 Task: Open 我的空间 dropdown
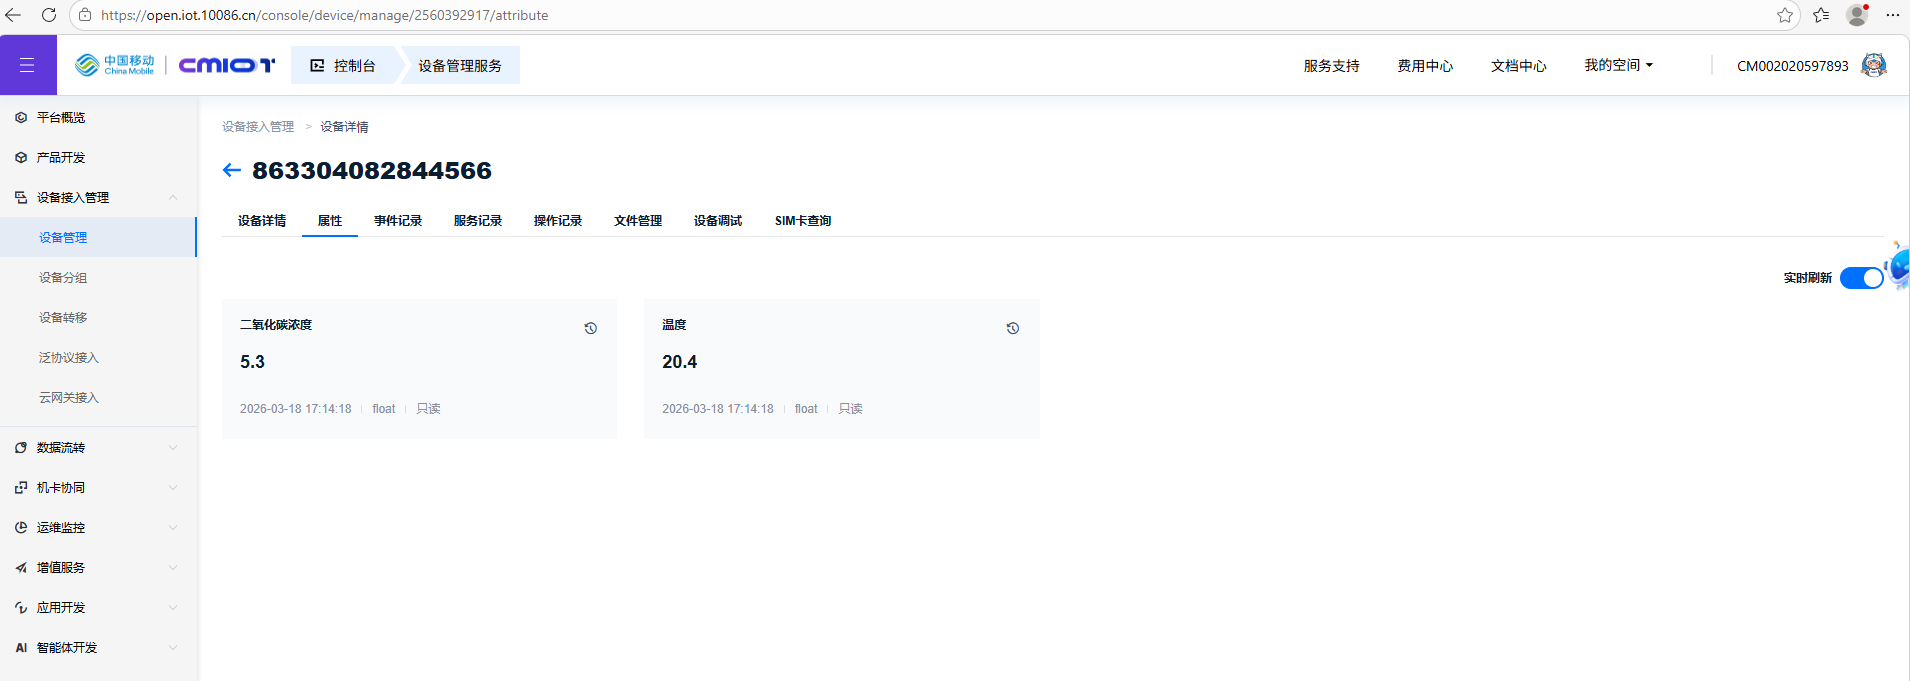pos(1618,65)
